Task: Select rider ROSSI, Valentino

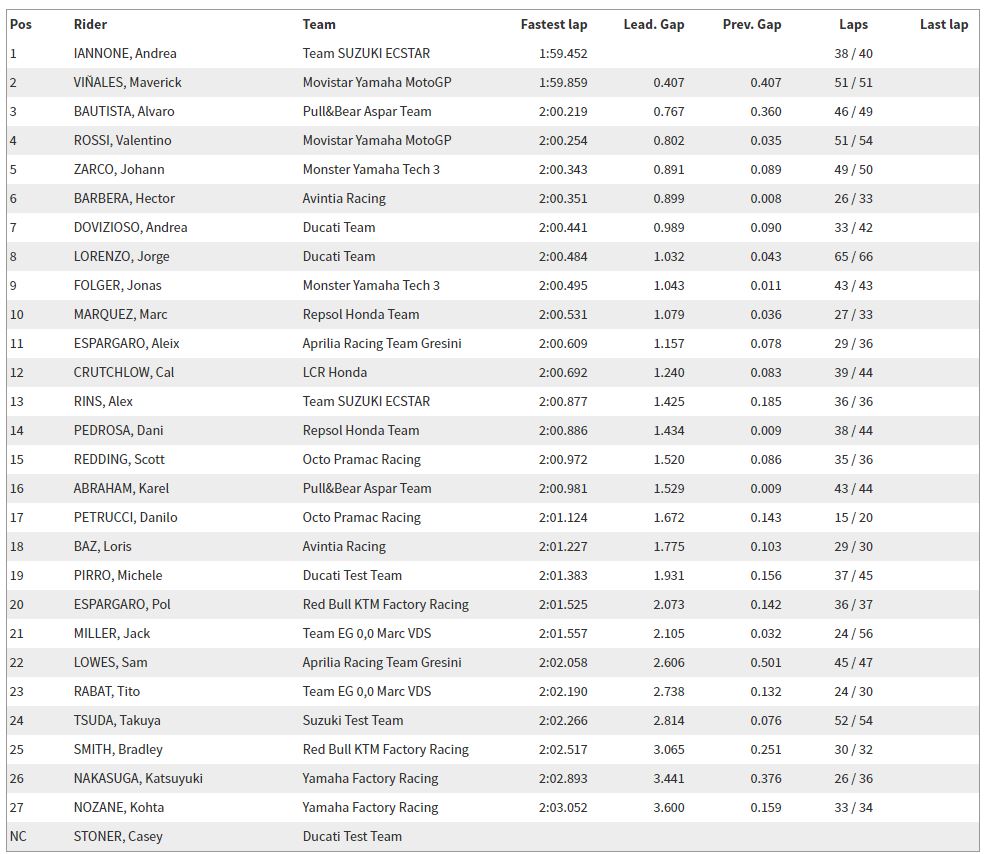Action: coord(122,141)
